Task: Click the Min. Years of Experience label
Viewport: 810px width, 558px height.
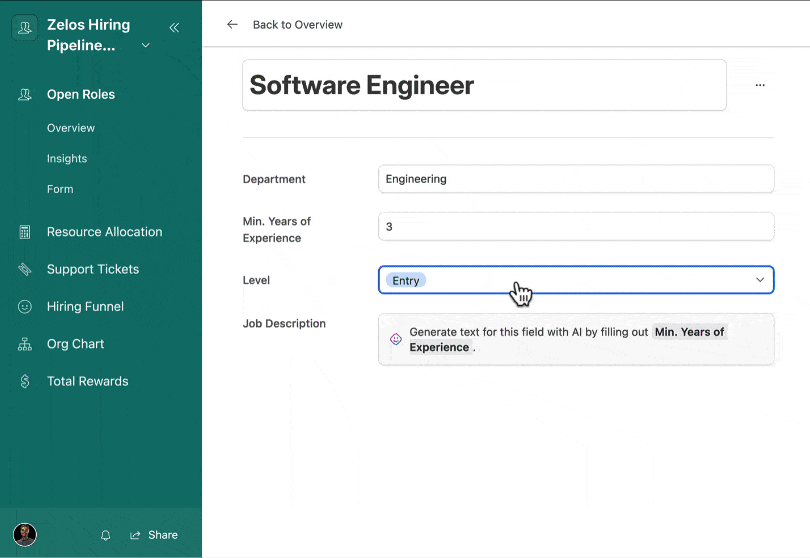Action: point(277,229)
